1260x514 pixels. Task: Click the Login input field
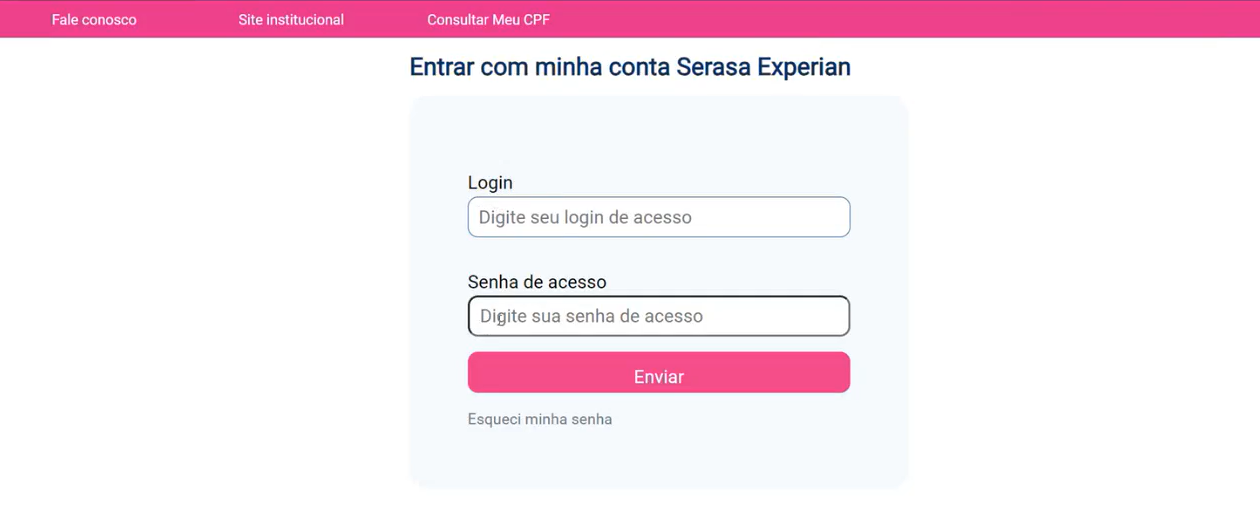click(x=658, y=217)
